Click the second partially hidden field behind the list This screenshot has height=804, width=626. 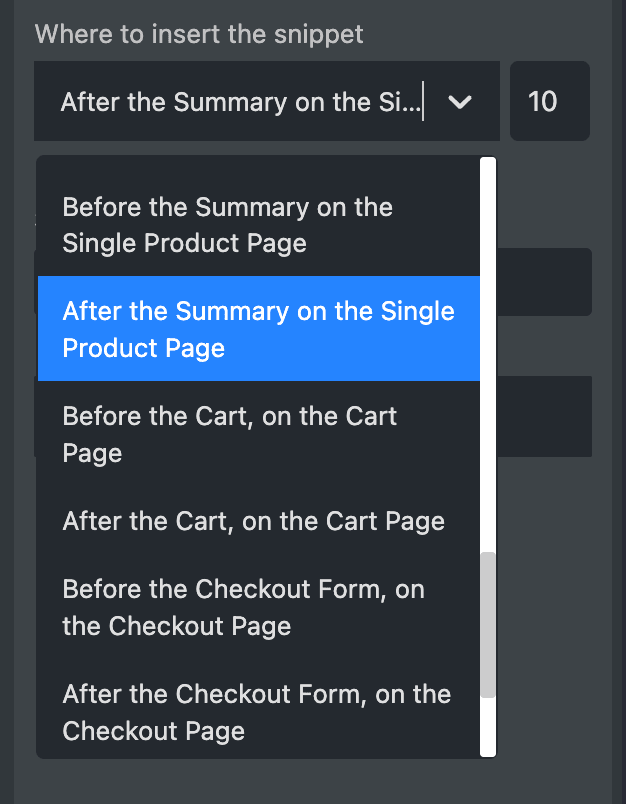543,416
